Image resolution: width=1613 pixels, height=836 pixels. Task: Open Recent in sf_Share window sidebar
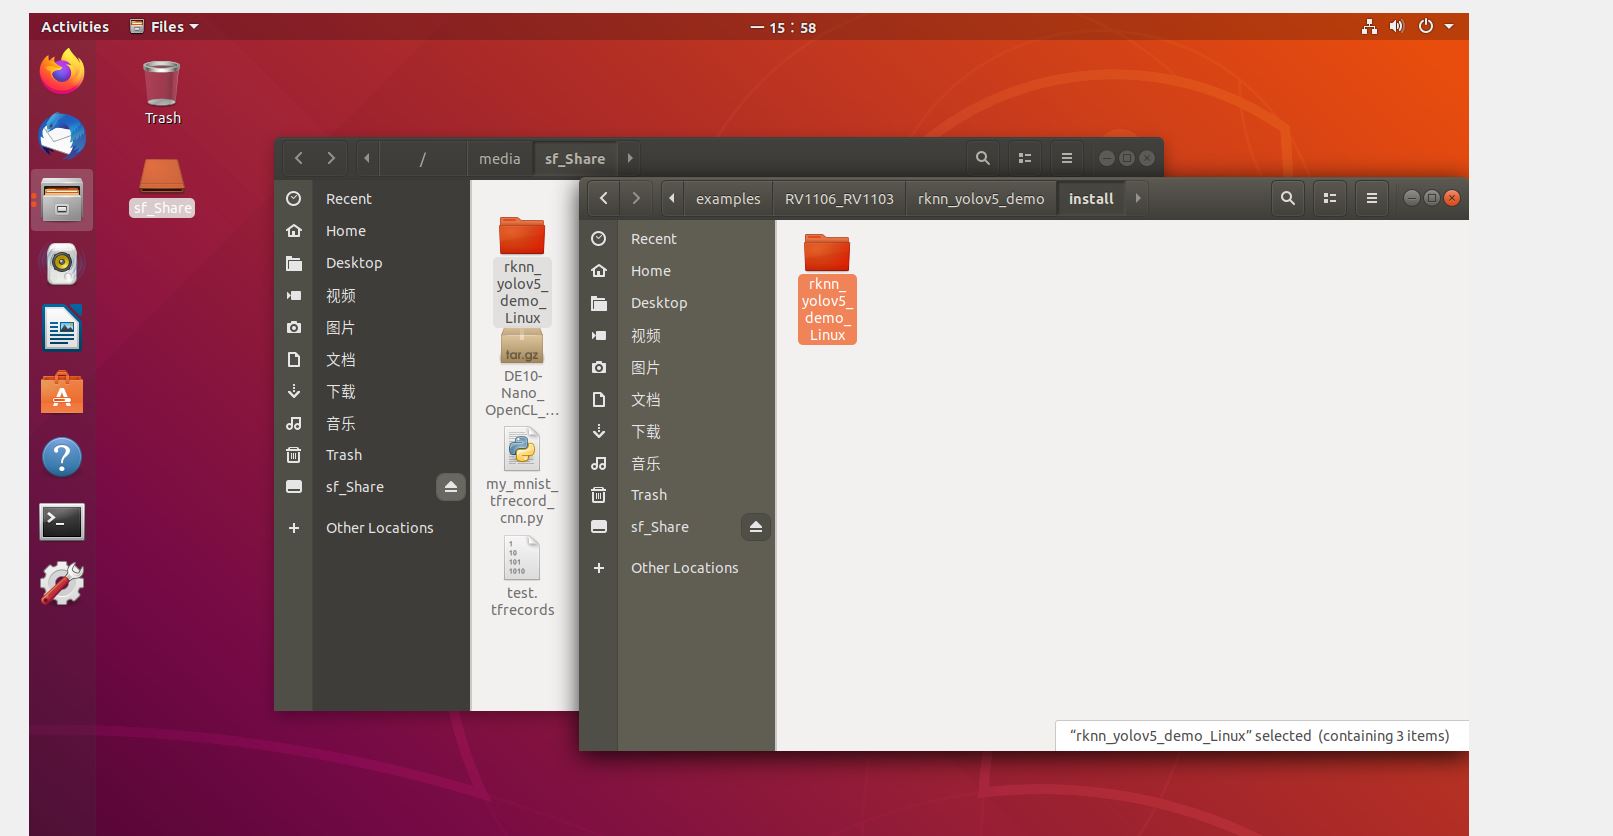(x=372, y=199)
